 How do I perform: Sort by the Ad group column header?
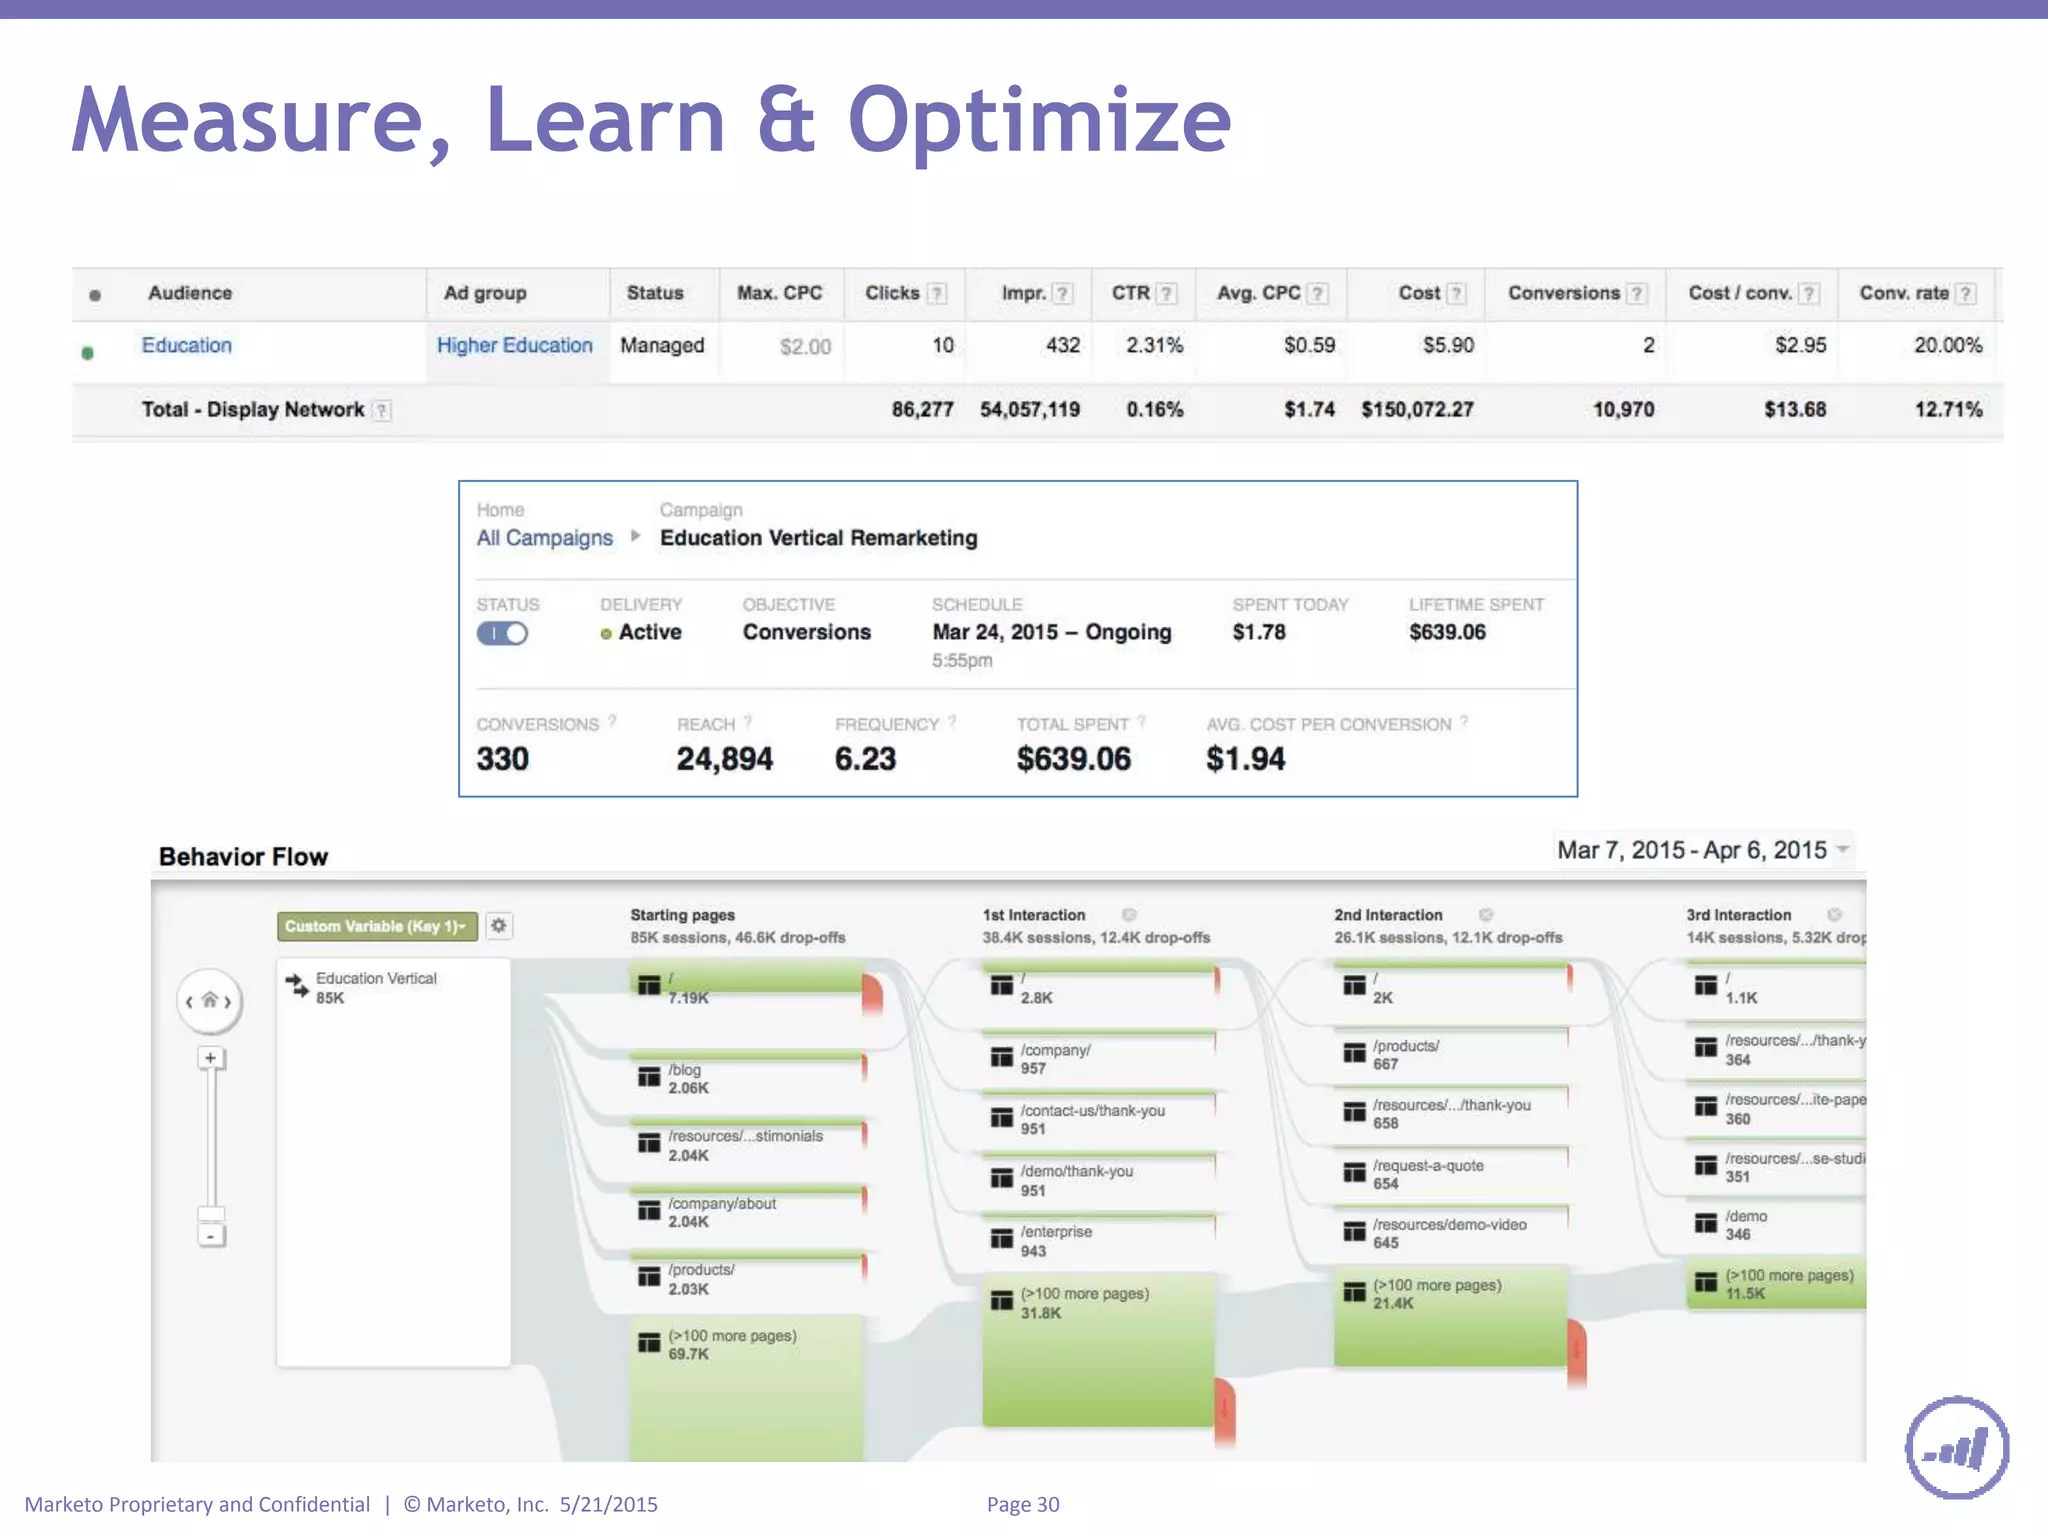[485, 293]
